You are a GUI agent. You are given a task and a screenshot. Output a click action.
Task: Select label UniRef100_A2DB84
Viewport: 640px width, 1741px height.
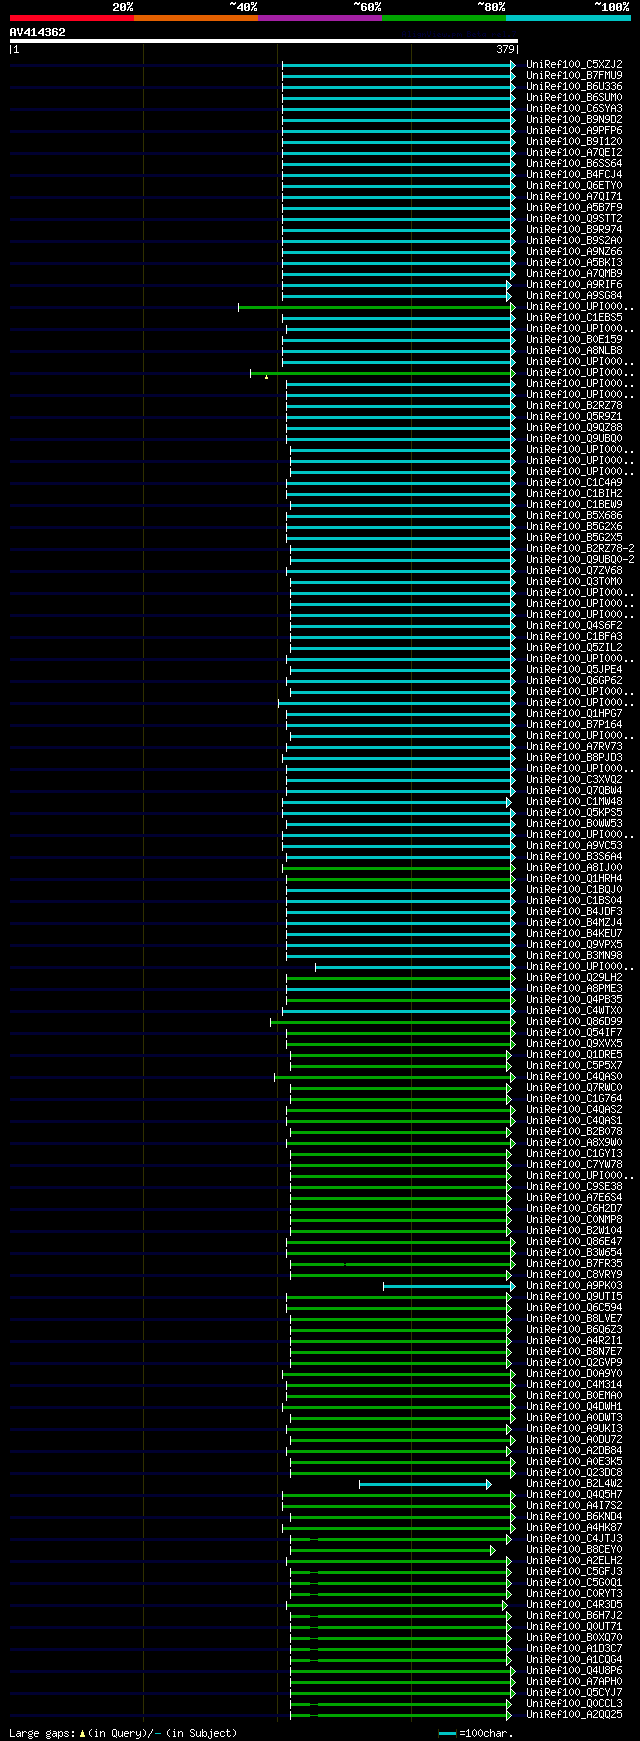(574, 1451)
